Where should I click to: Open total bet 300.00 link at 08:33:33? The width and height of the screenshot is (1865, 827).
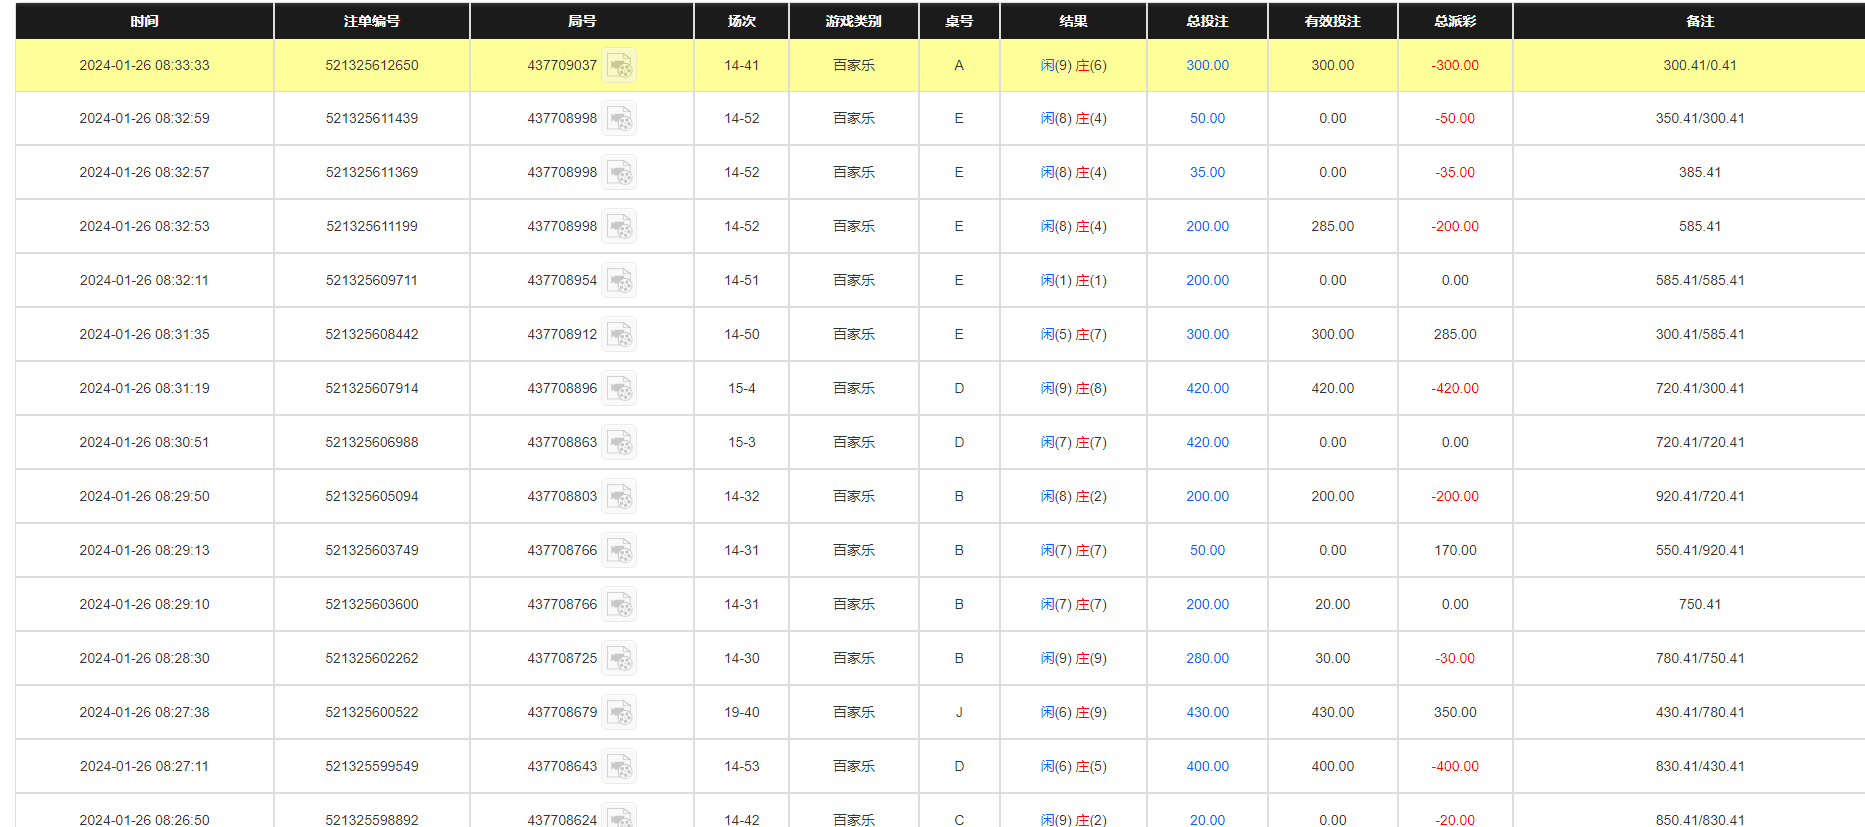click(x=1207, y=65)
